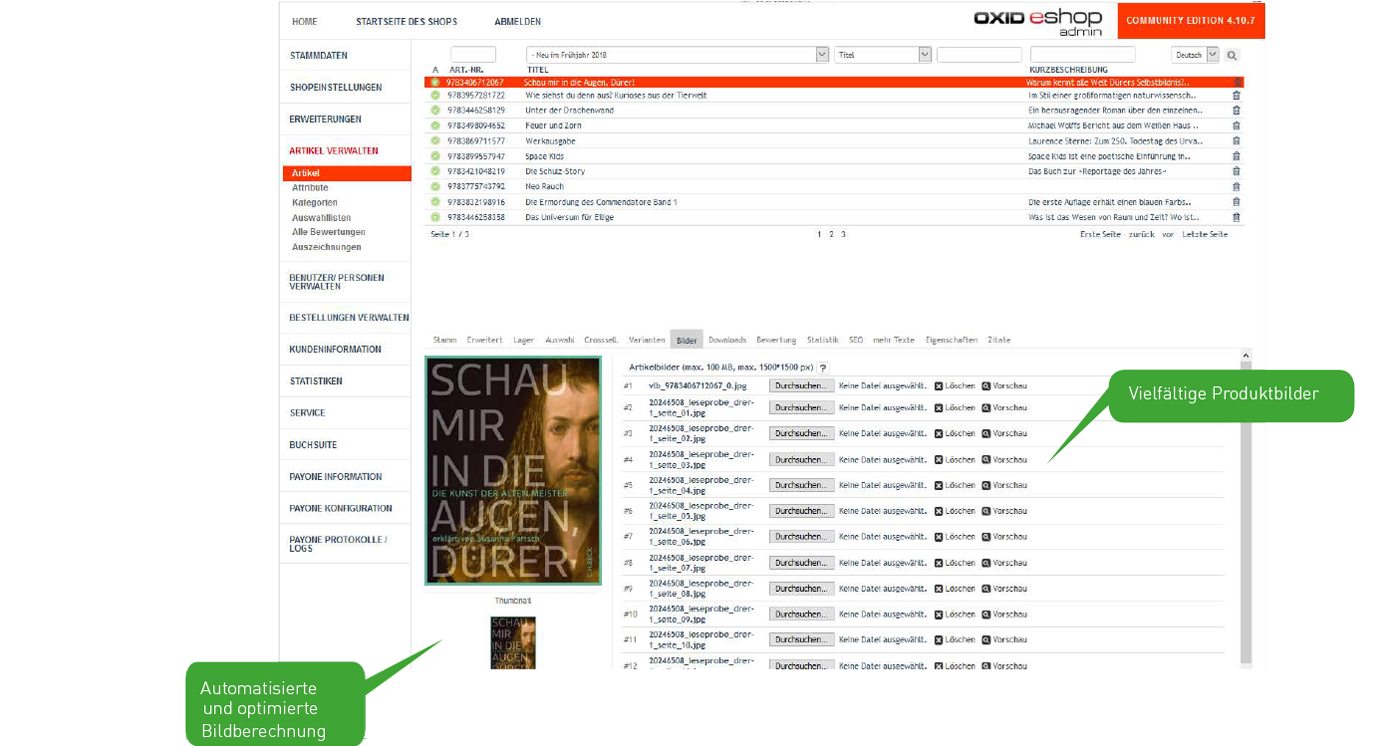Preview image #9 seite_08.jpg
The width and height of the screenshot is (1400, 746).
click(x=1004, y=589)
